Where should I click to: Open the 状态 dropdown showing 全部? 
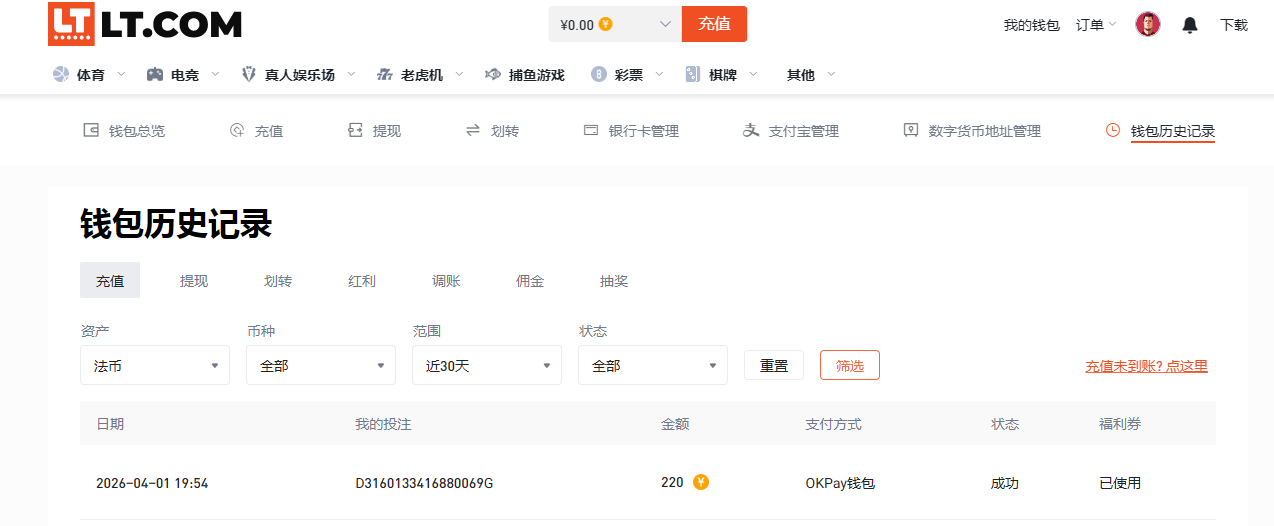point(653,365)
